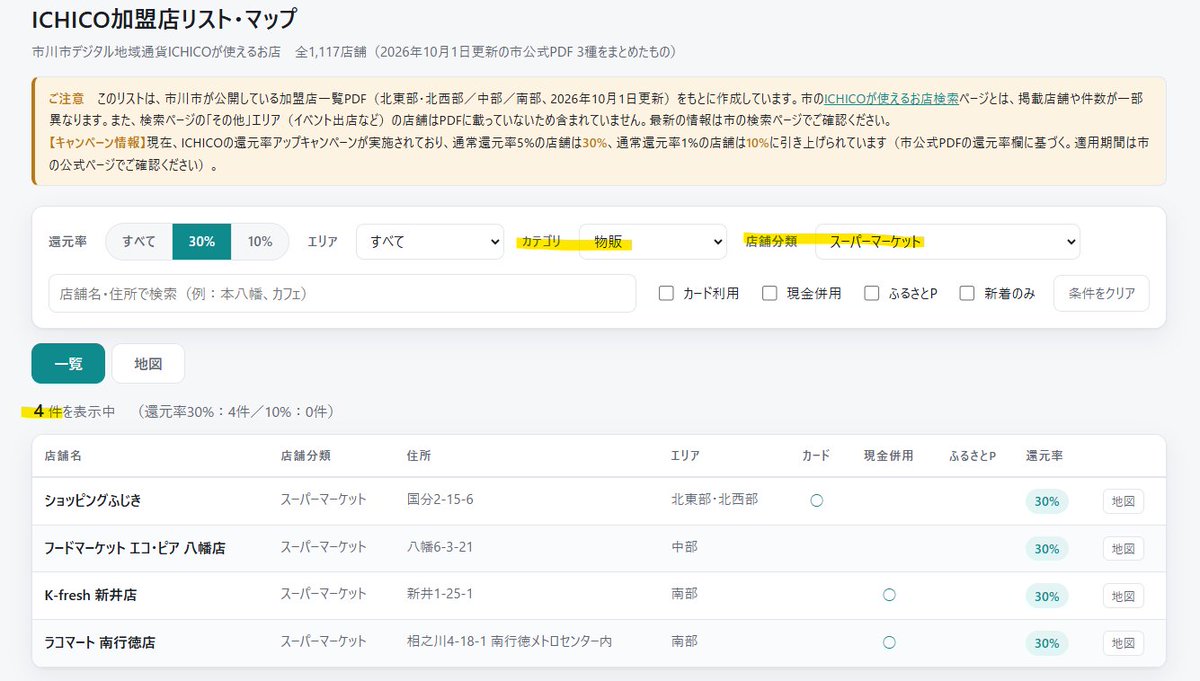Switch to the 地図 map tab
Viewport: 1200px width, 681px height.
[x=148, y=364]
